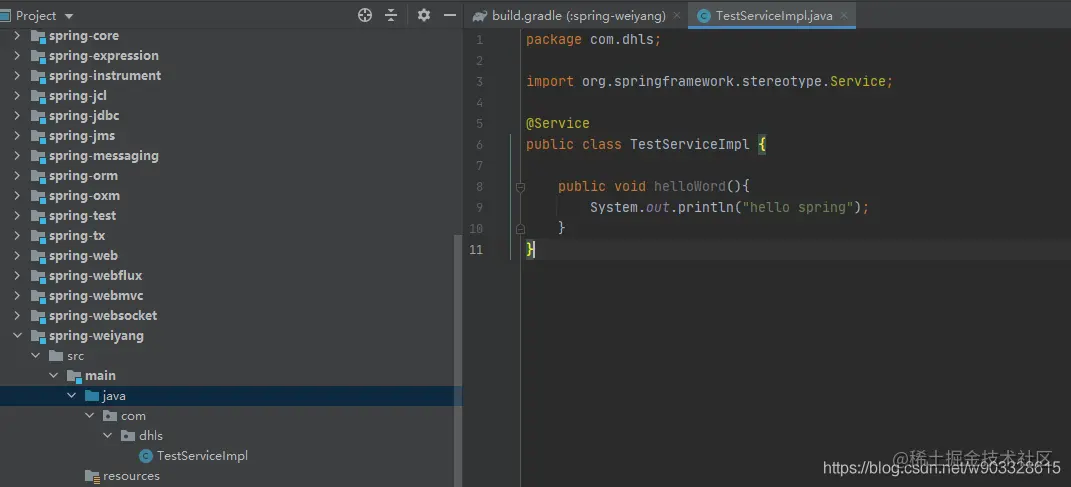1071x487 pixels.
Task: Click the fold end marker at line 10
Action: 520,228
